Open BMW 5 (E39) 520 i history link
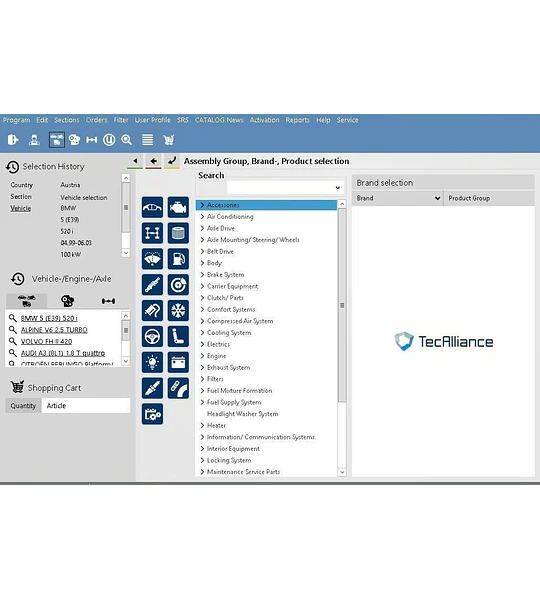Screen dimensions: 540x600 pyautogui.click(x=49, y=318)
